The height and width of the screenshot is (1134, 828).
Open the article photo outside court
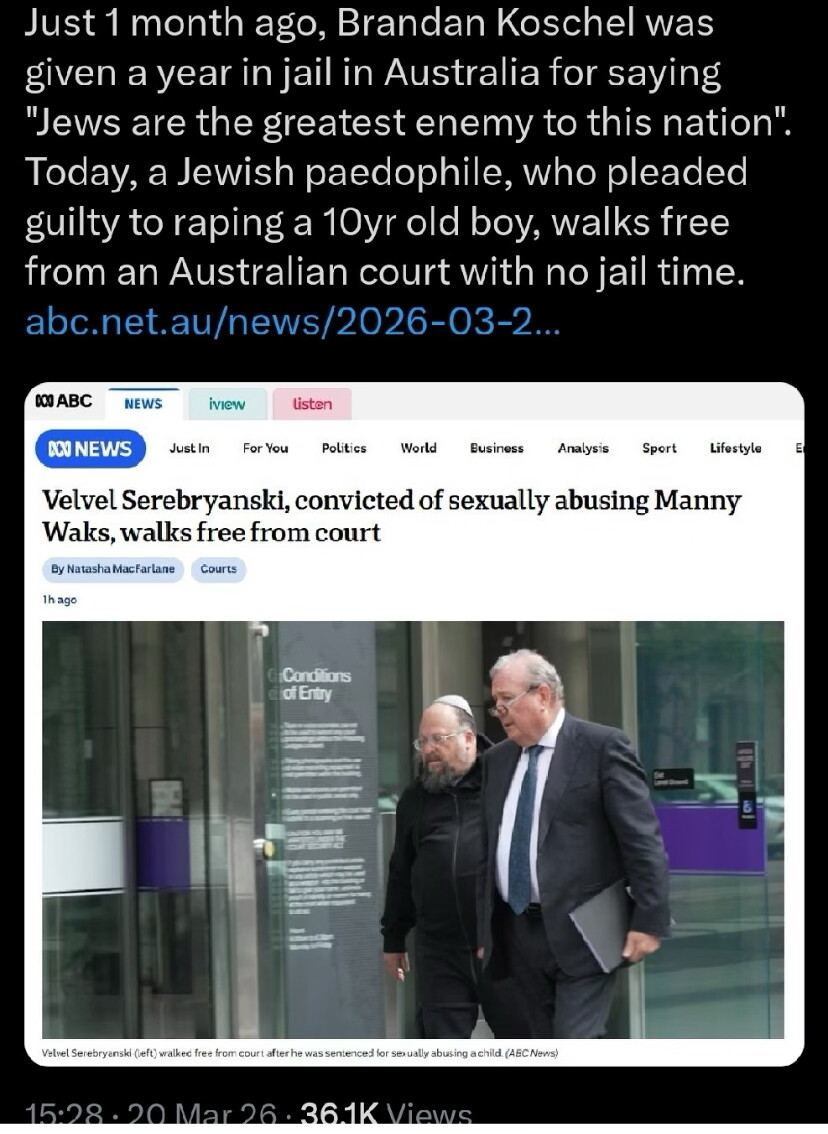[x=413, y=830]
